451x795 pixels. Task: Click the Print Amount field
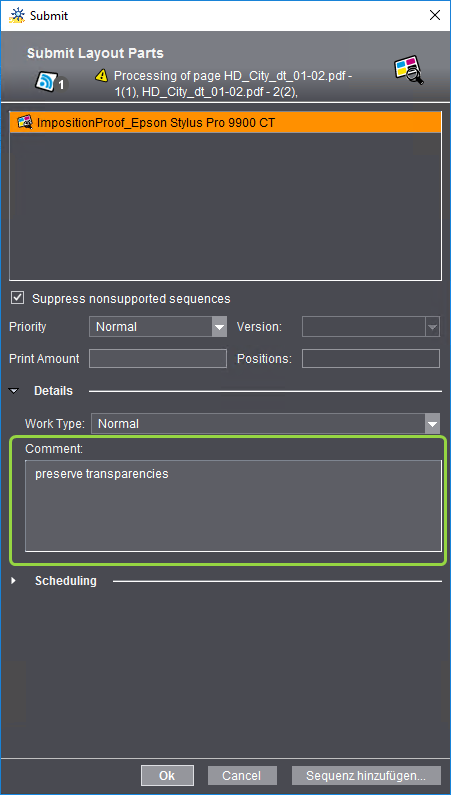point(158,358)
